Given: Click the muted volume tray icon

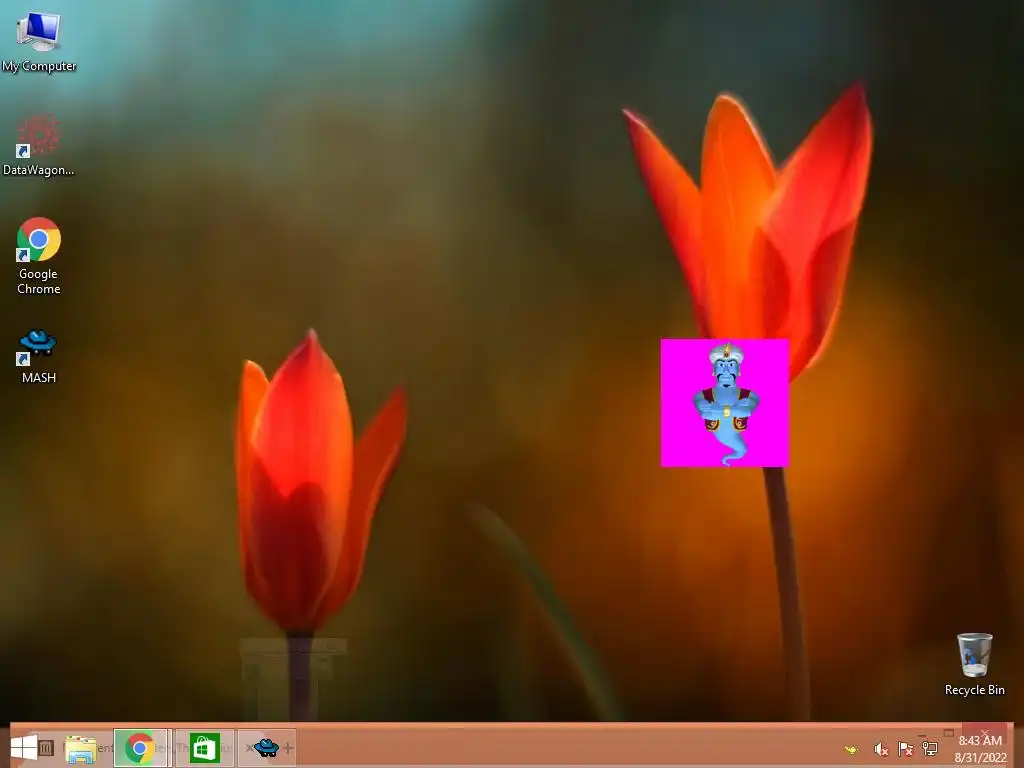Looking at the screenshot, I should click(880, 750).
